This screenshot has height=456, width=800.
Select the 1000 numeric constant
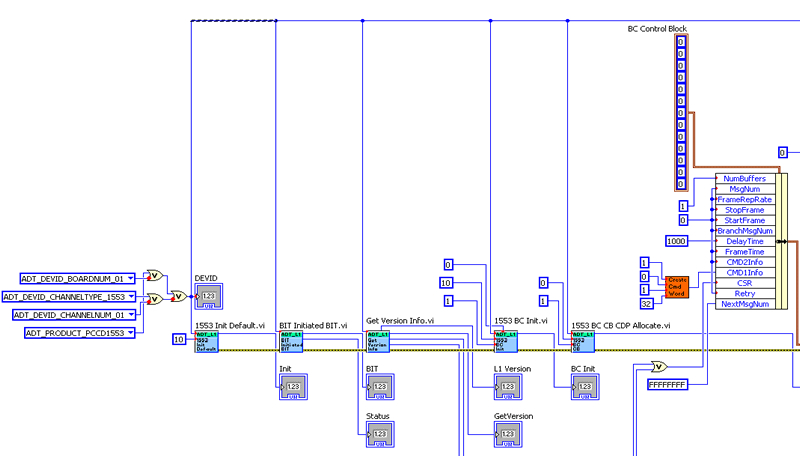pos(676,241)
